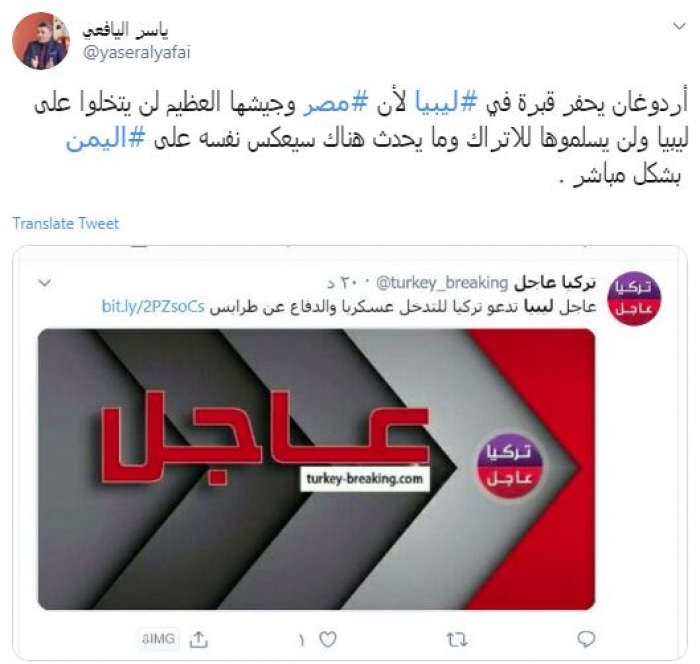Click the تركيا عاجل account name
Image resolution: width=700 pixels, height=664 pixels.
coord(555,283)
